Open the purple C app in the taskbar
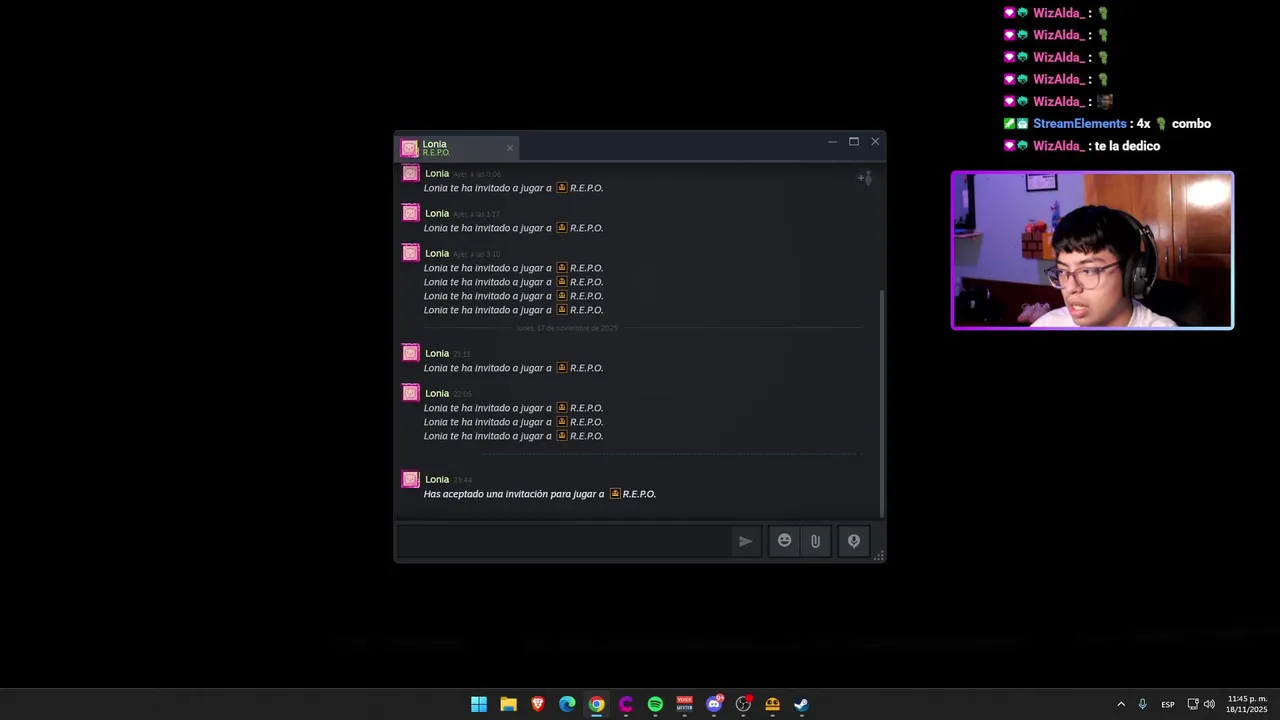Viewport: 1280px width, 720px height. pos(626,704)
